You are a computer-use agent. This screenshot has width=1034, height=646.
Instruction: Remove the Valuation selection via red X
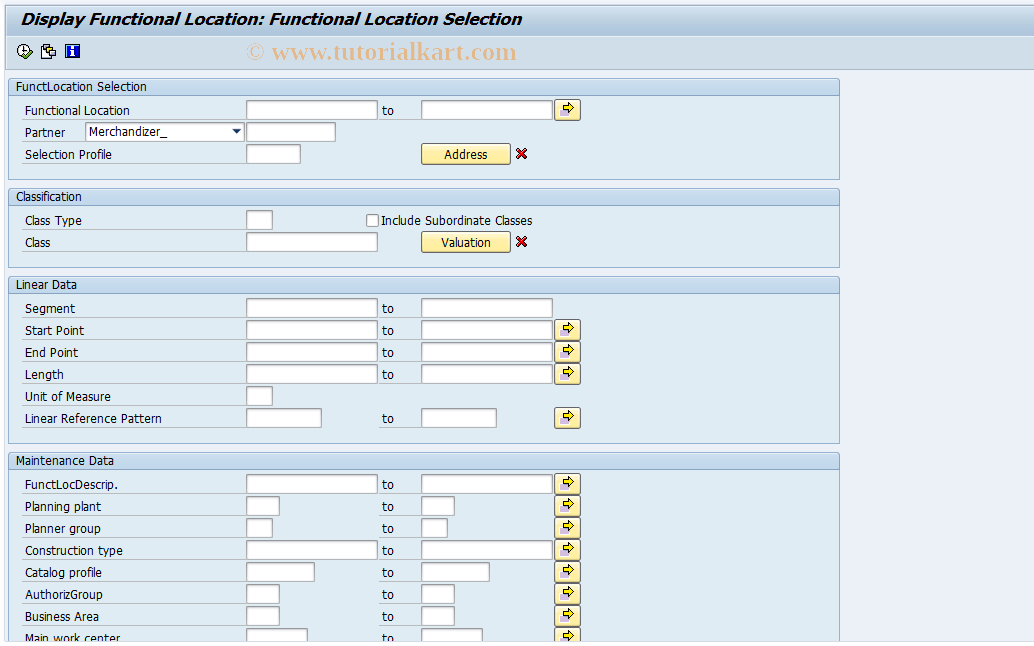coord(521,242)
